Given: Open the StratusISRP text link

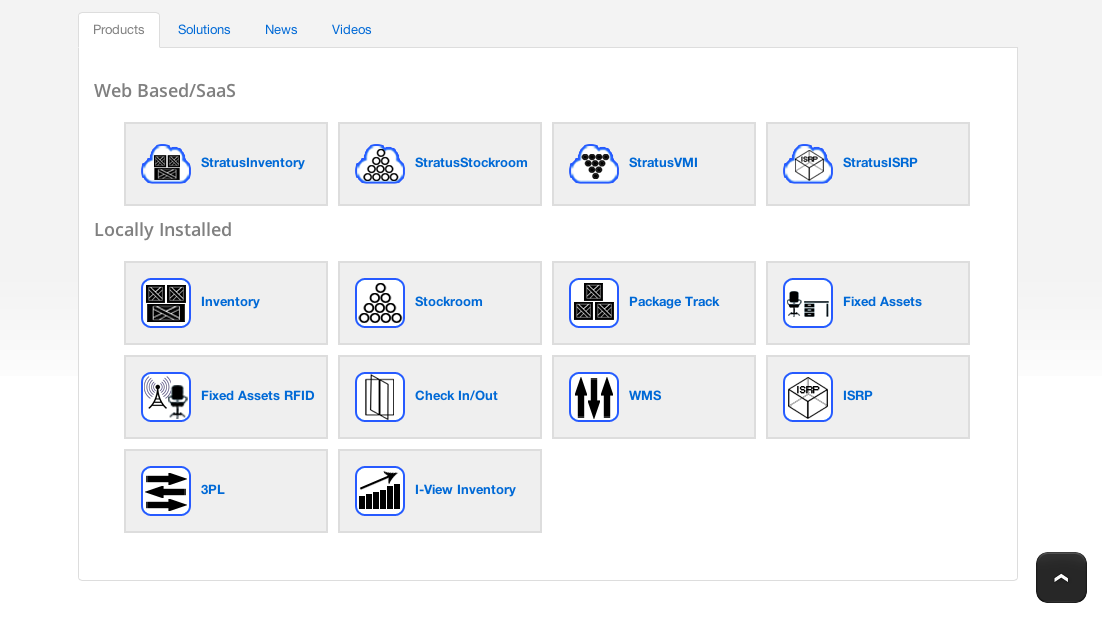Looking at the screenshot, I should [x=880, y=162].
